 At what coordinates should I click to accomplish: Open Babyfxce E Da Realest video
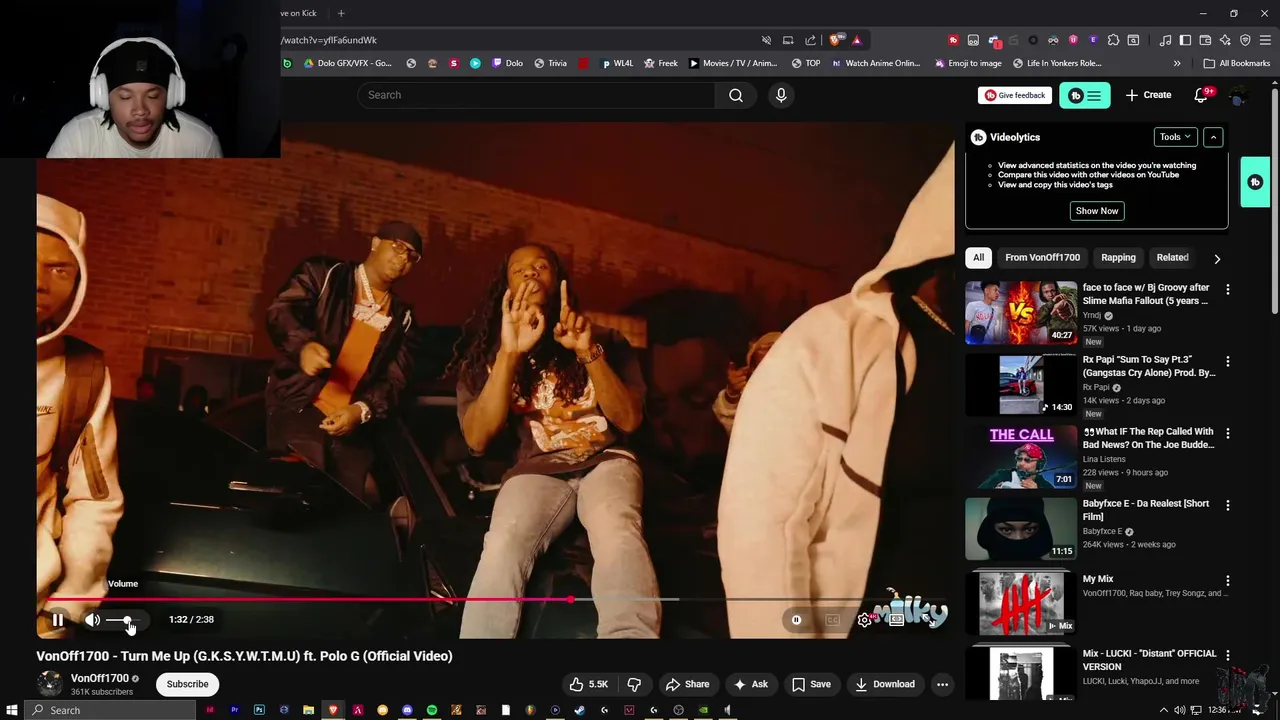coord(1146,510)
